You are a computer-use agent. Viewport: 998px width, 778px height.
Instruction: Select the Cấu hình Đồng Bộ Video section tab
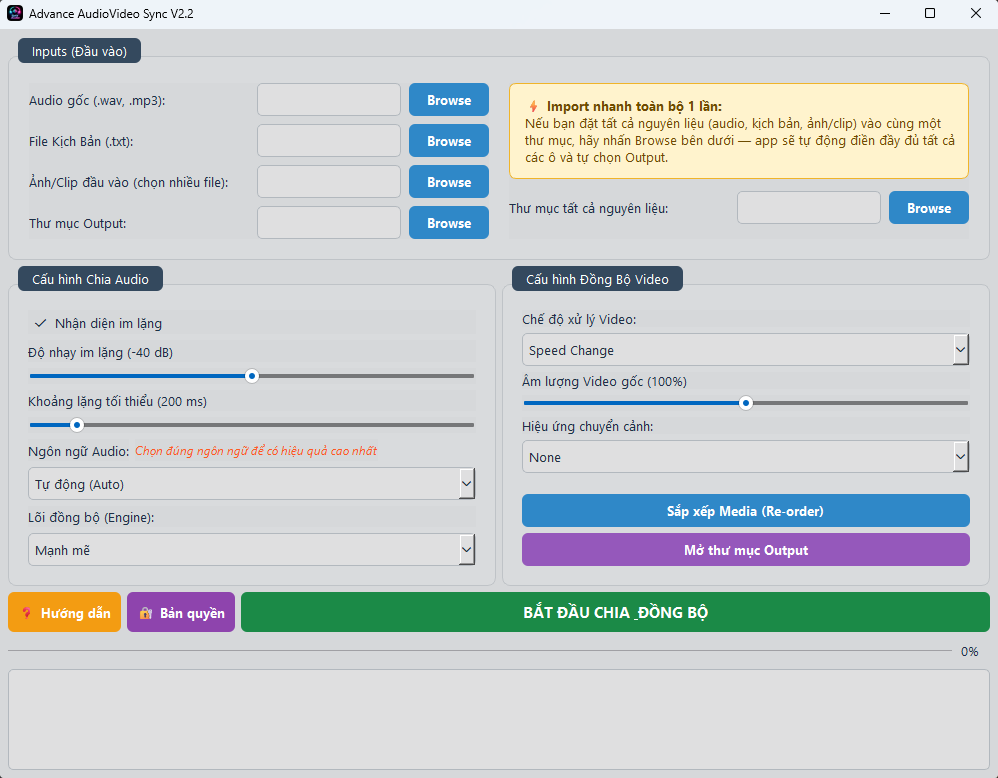(x=597, y=279)
